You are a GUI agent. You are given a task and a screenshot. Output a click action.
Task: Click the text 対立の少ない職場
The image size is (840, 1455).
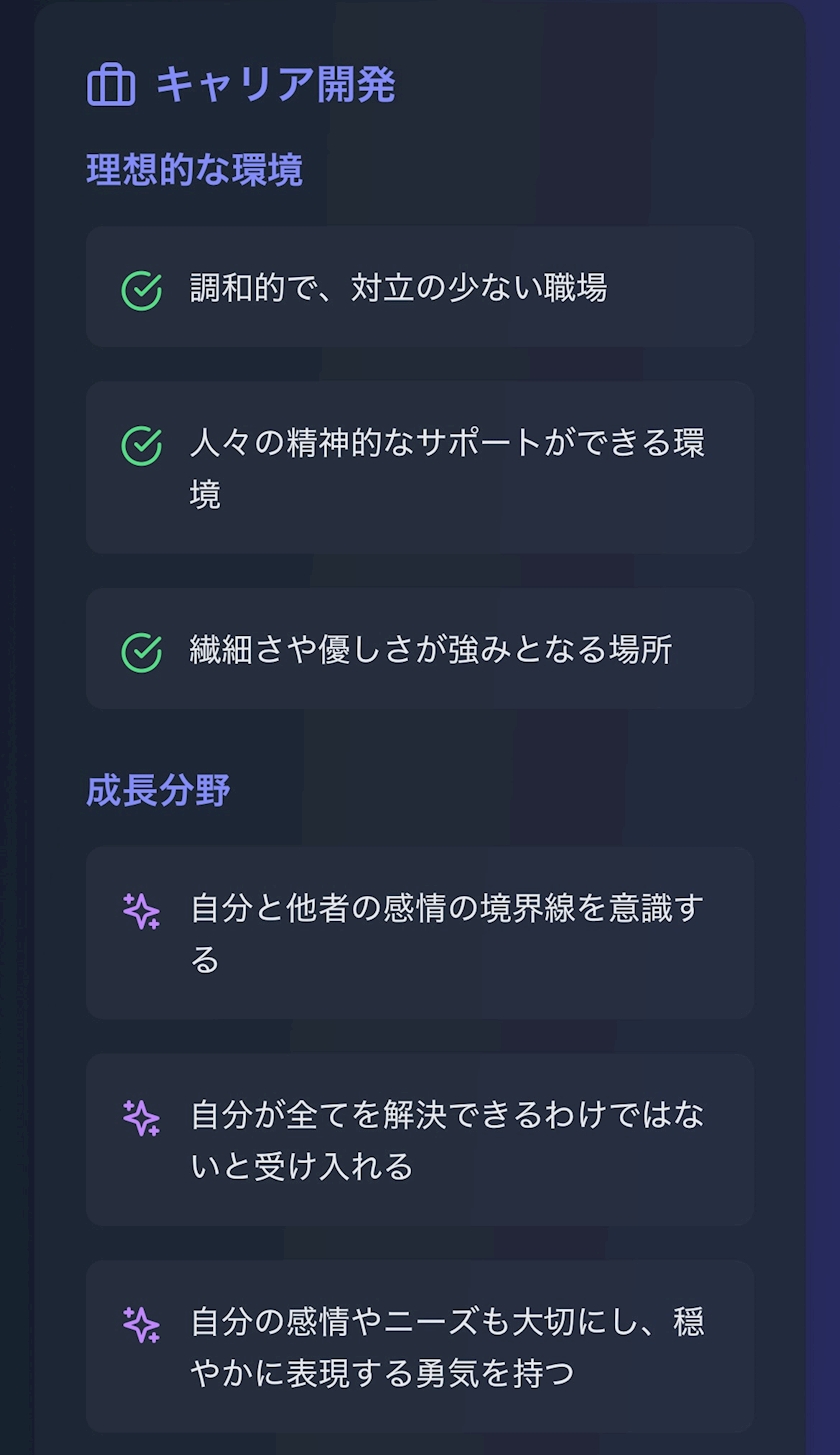pos(478,288)
